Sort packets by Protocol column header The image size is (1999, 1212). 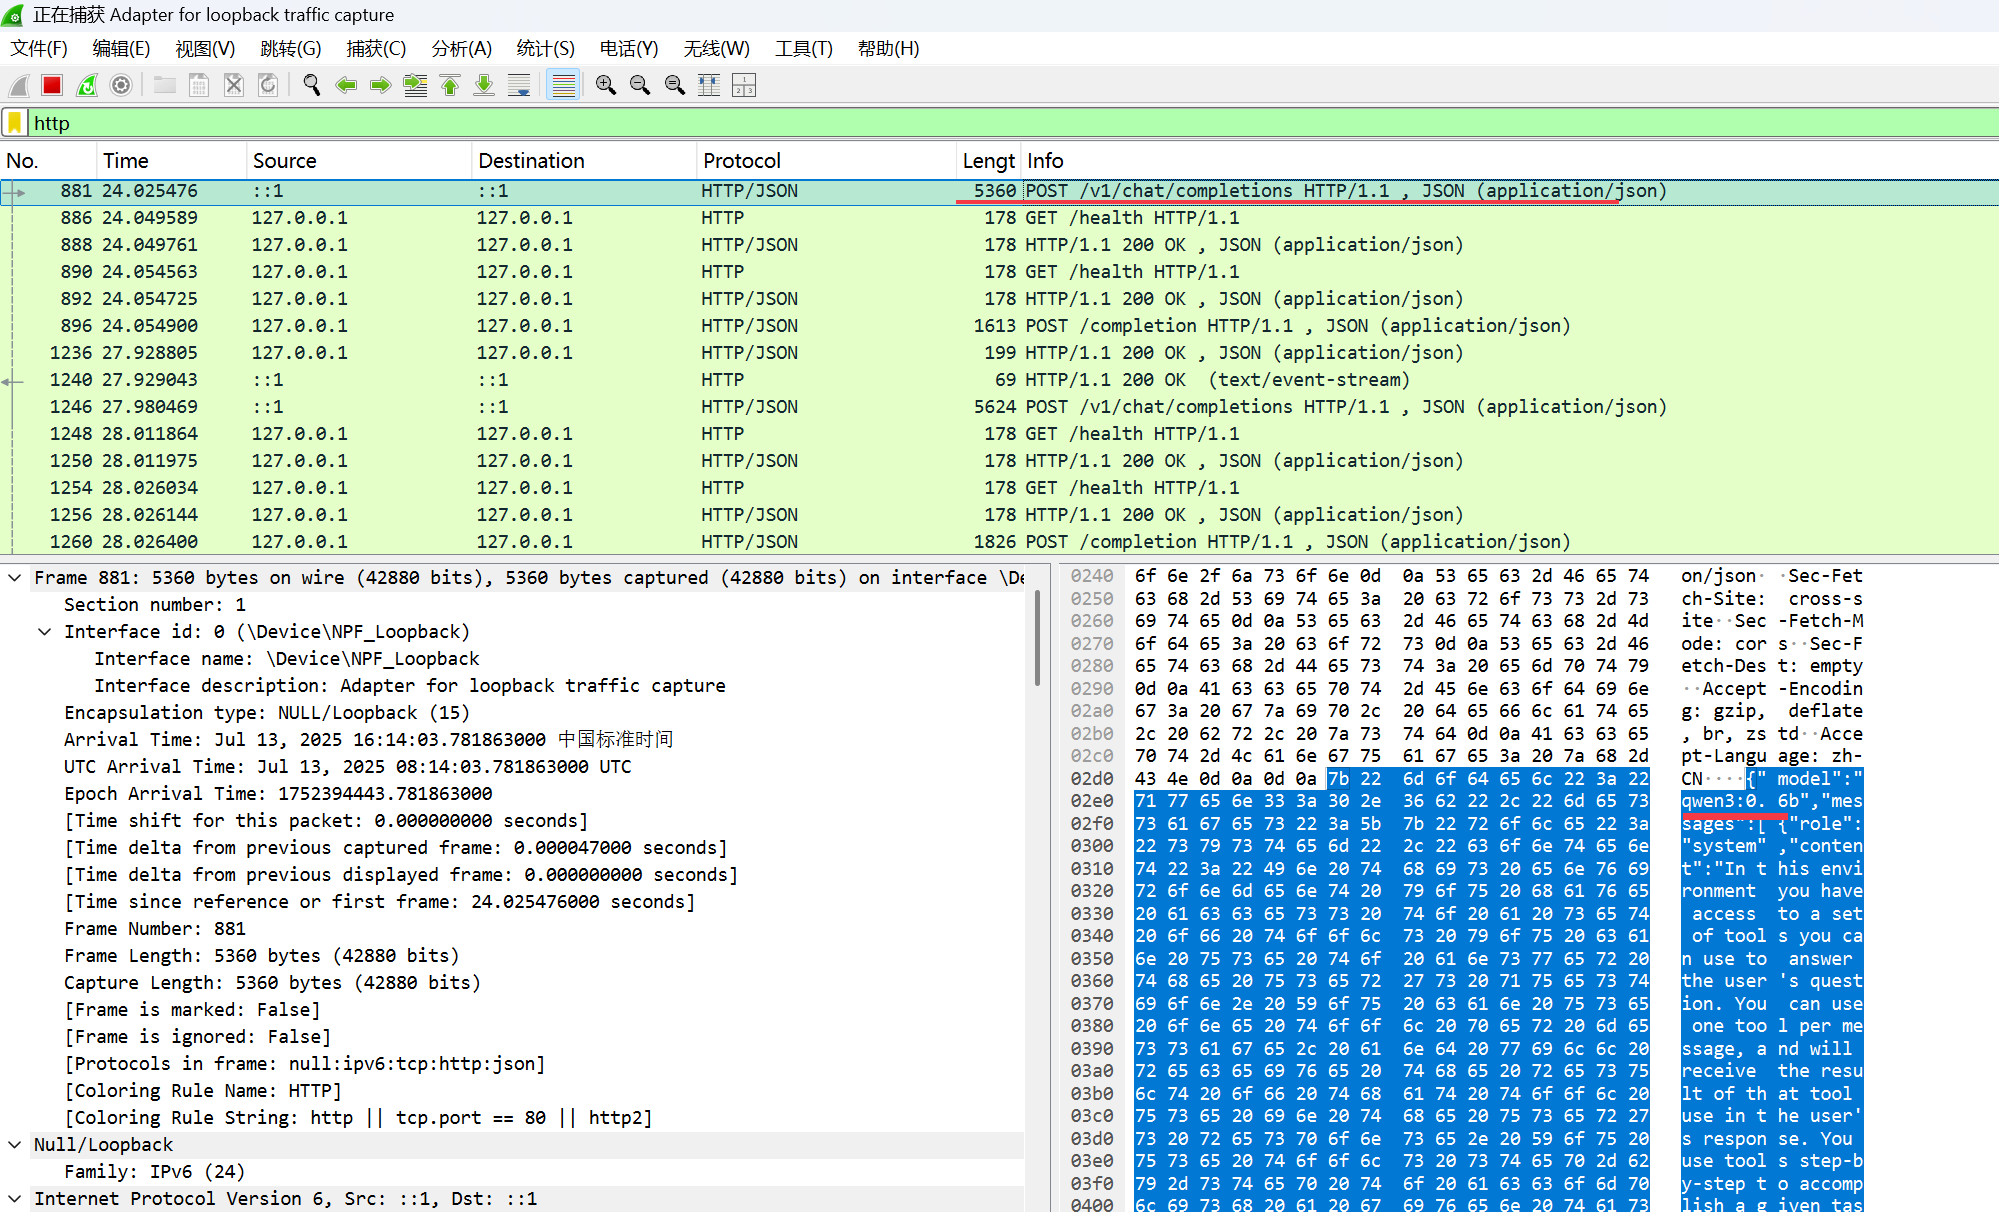tap(741, 161)
